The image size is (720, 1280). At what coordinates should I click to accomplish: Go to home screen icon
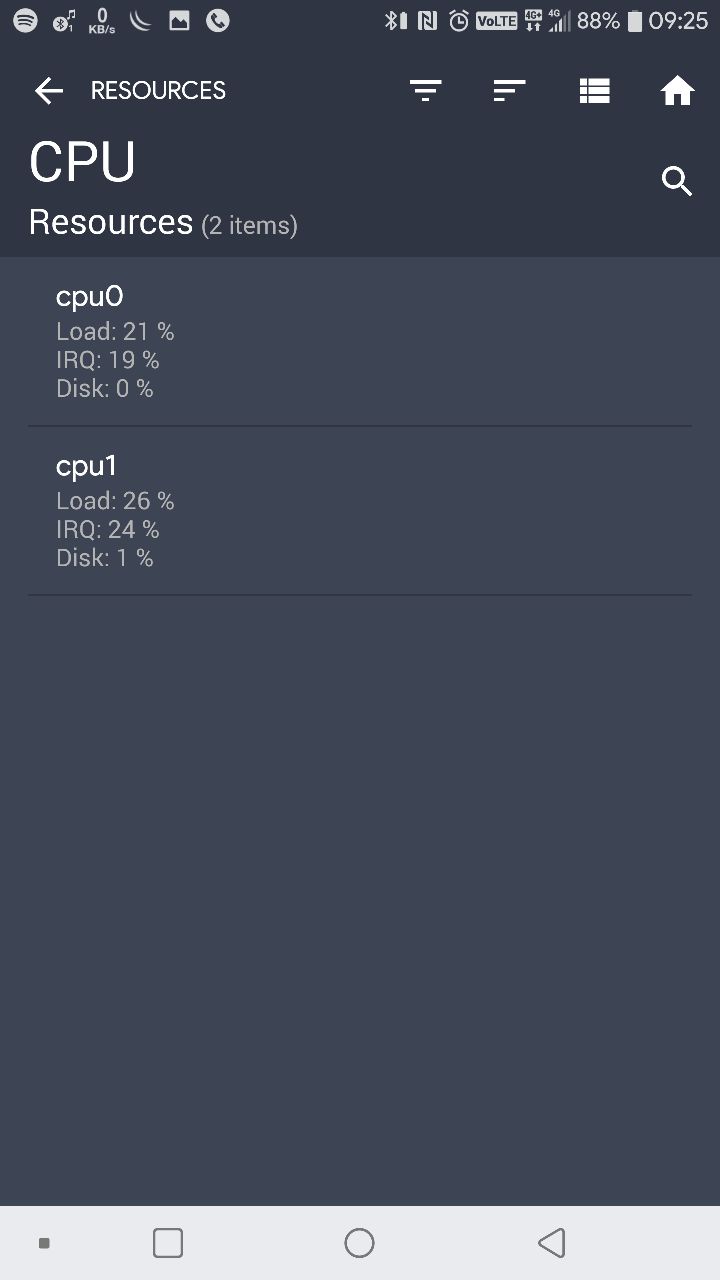[677, 91]
